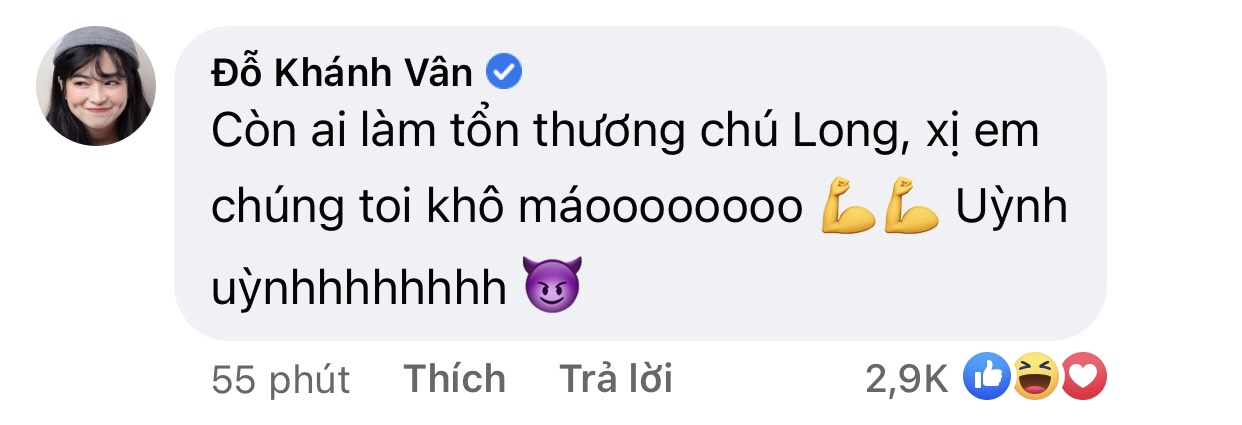Reply to the comment via Trả lời
This screenshot has width=1242, height=425.
[615, 379]
